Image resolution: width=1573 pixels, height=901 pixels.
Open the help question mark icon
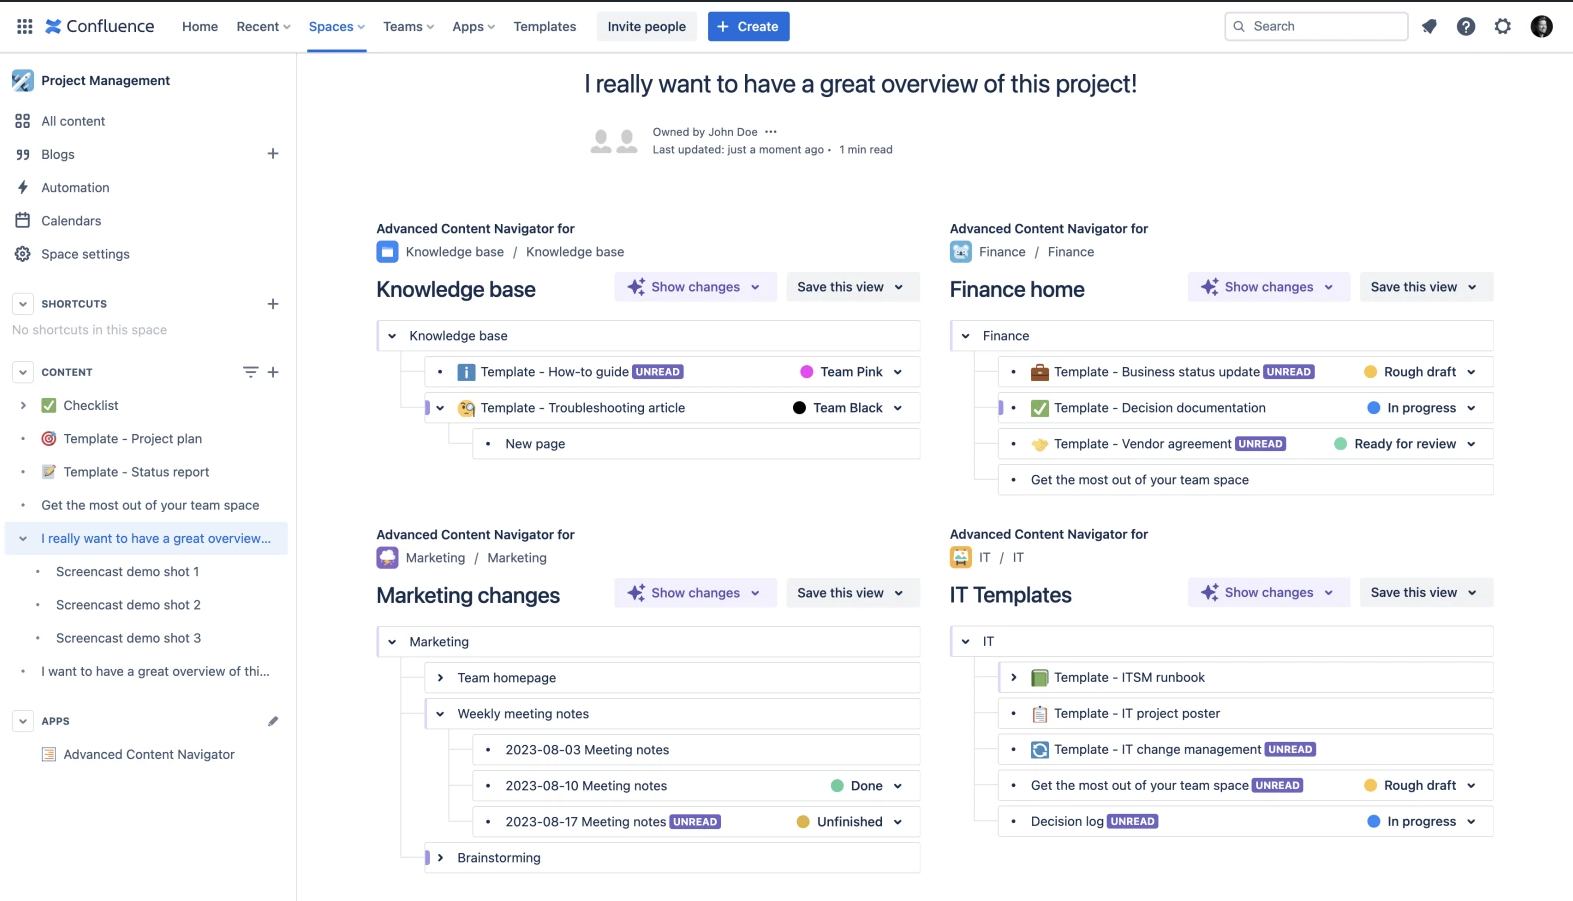[x=1466, y=27]
